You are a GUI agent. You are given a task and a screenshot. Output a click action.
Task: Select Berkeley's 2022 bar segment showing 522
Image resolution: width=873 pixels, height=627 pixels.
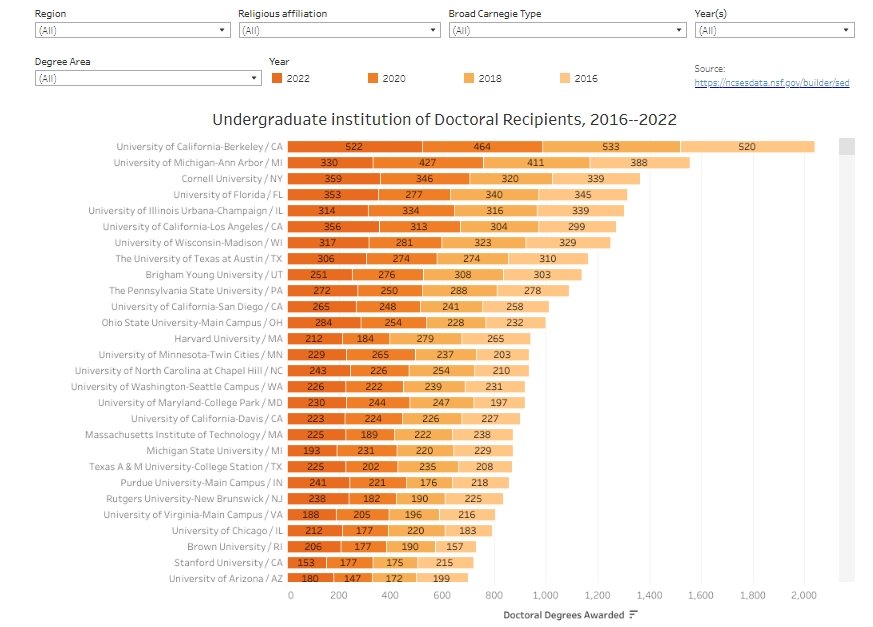[355, 146]
